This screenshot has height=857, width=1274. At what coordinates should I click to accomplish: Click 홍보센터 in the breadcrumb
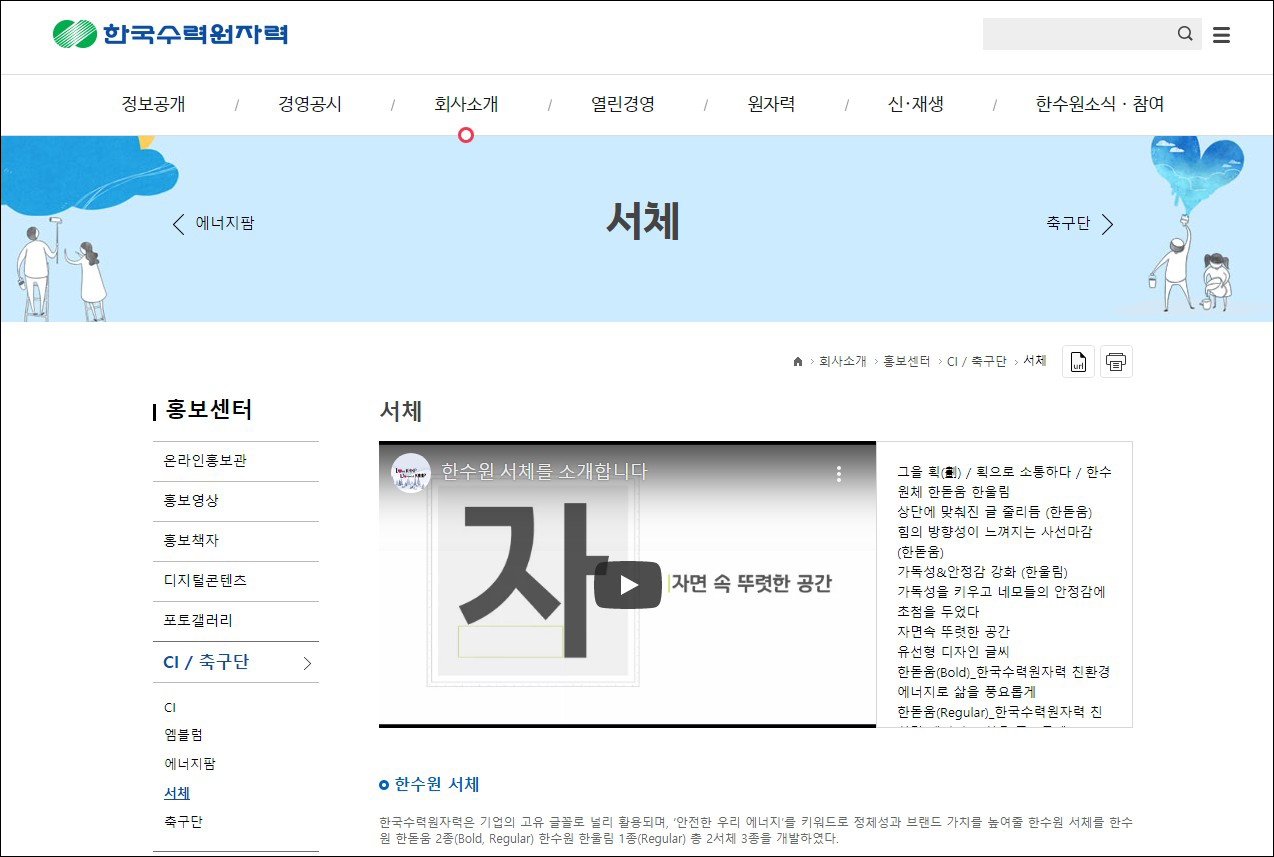tap(906, 362)
